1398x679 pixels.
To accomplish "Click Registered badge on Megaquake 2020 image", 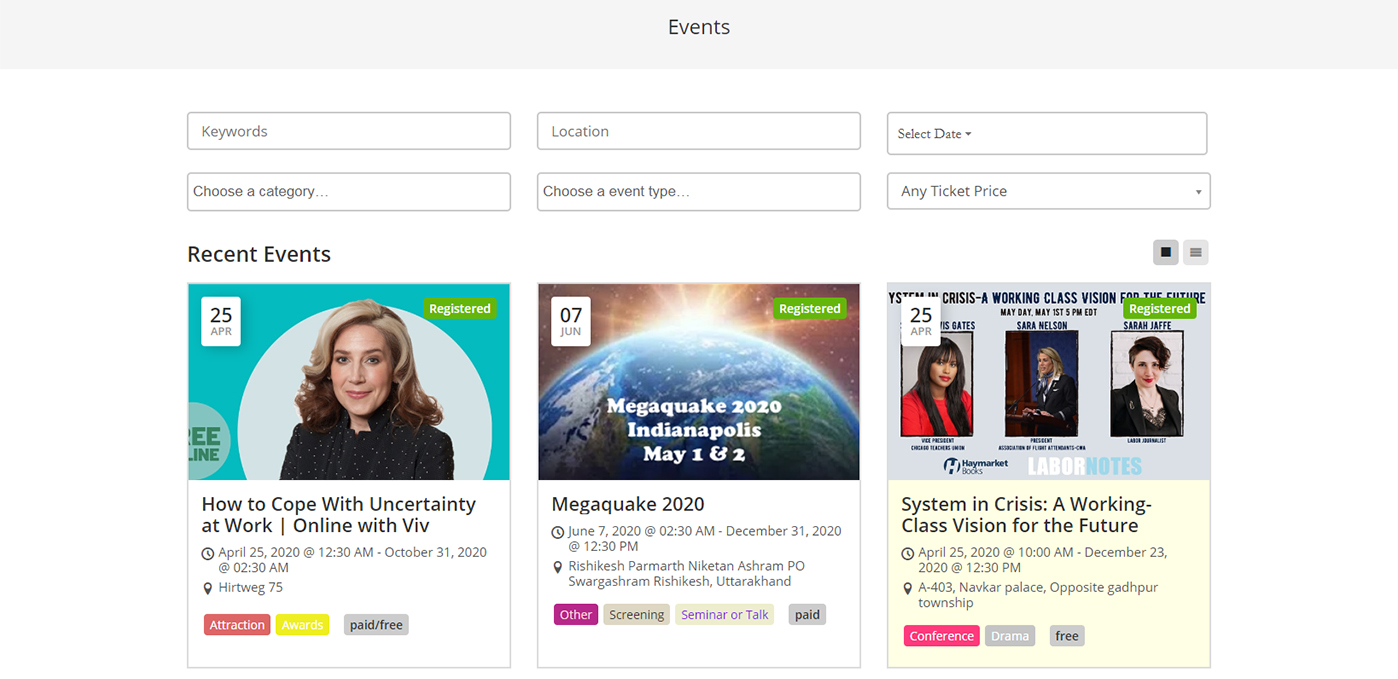I will click(x=809, y=309).
